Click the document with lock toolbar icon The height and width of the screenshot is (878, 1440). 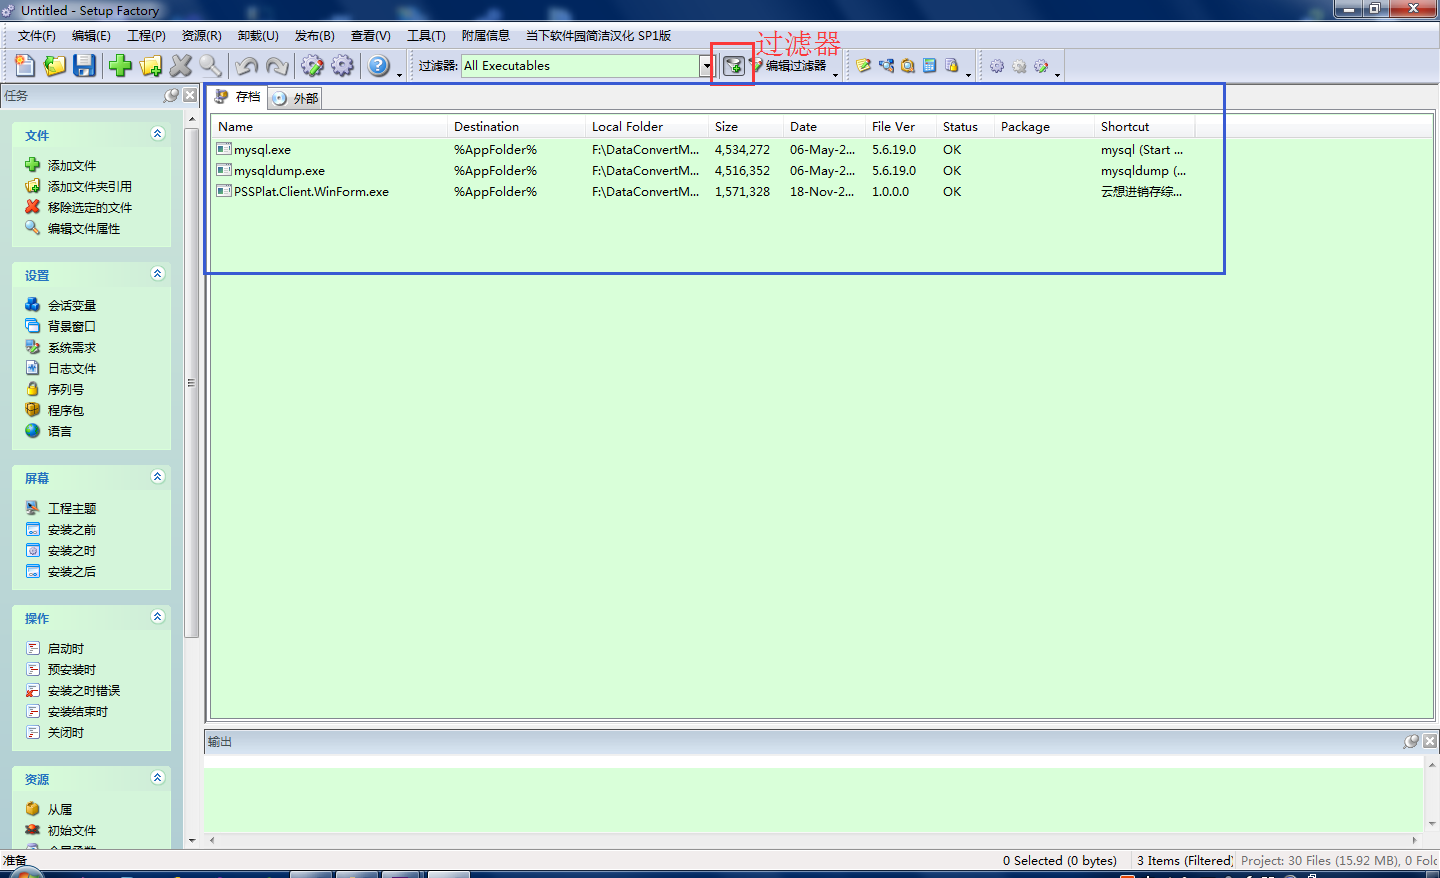tap(952, 66)
